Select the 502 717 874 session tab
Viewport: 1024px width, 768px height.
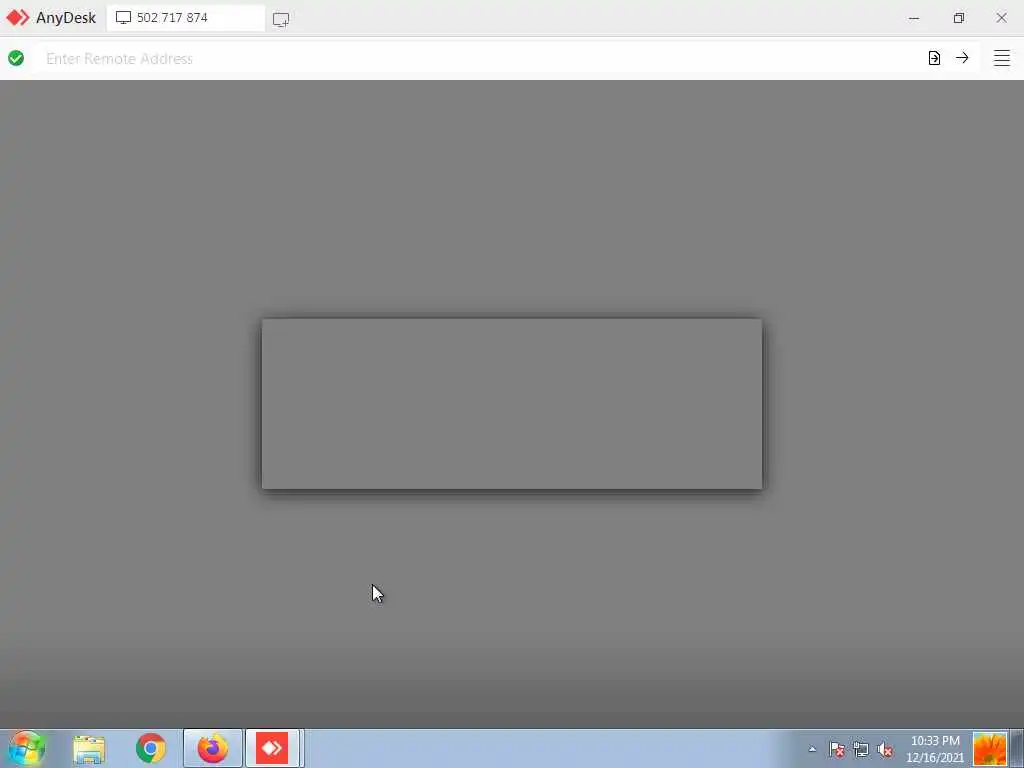pyautogui.click(x=186, y=18)
